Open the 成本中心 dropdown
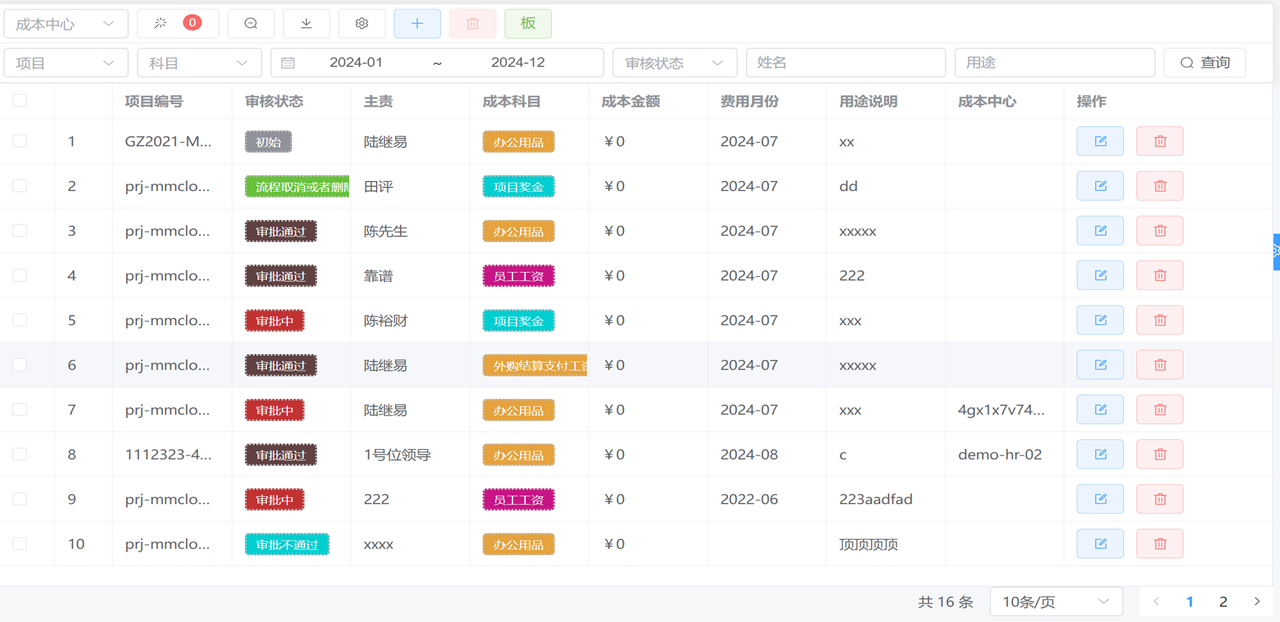This screenshot has height=622, width=1280. (x=66, y=23)
